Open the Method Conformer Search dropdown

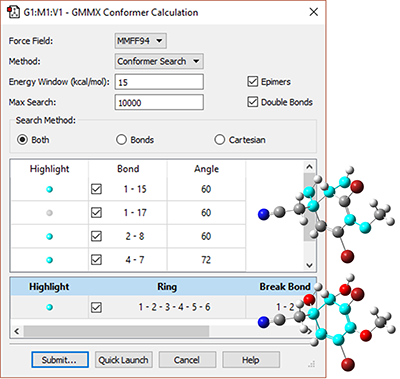(x=159, y=61)
